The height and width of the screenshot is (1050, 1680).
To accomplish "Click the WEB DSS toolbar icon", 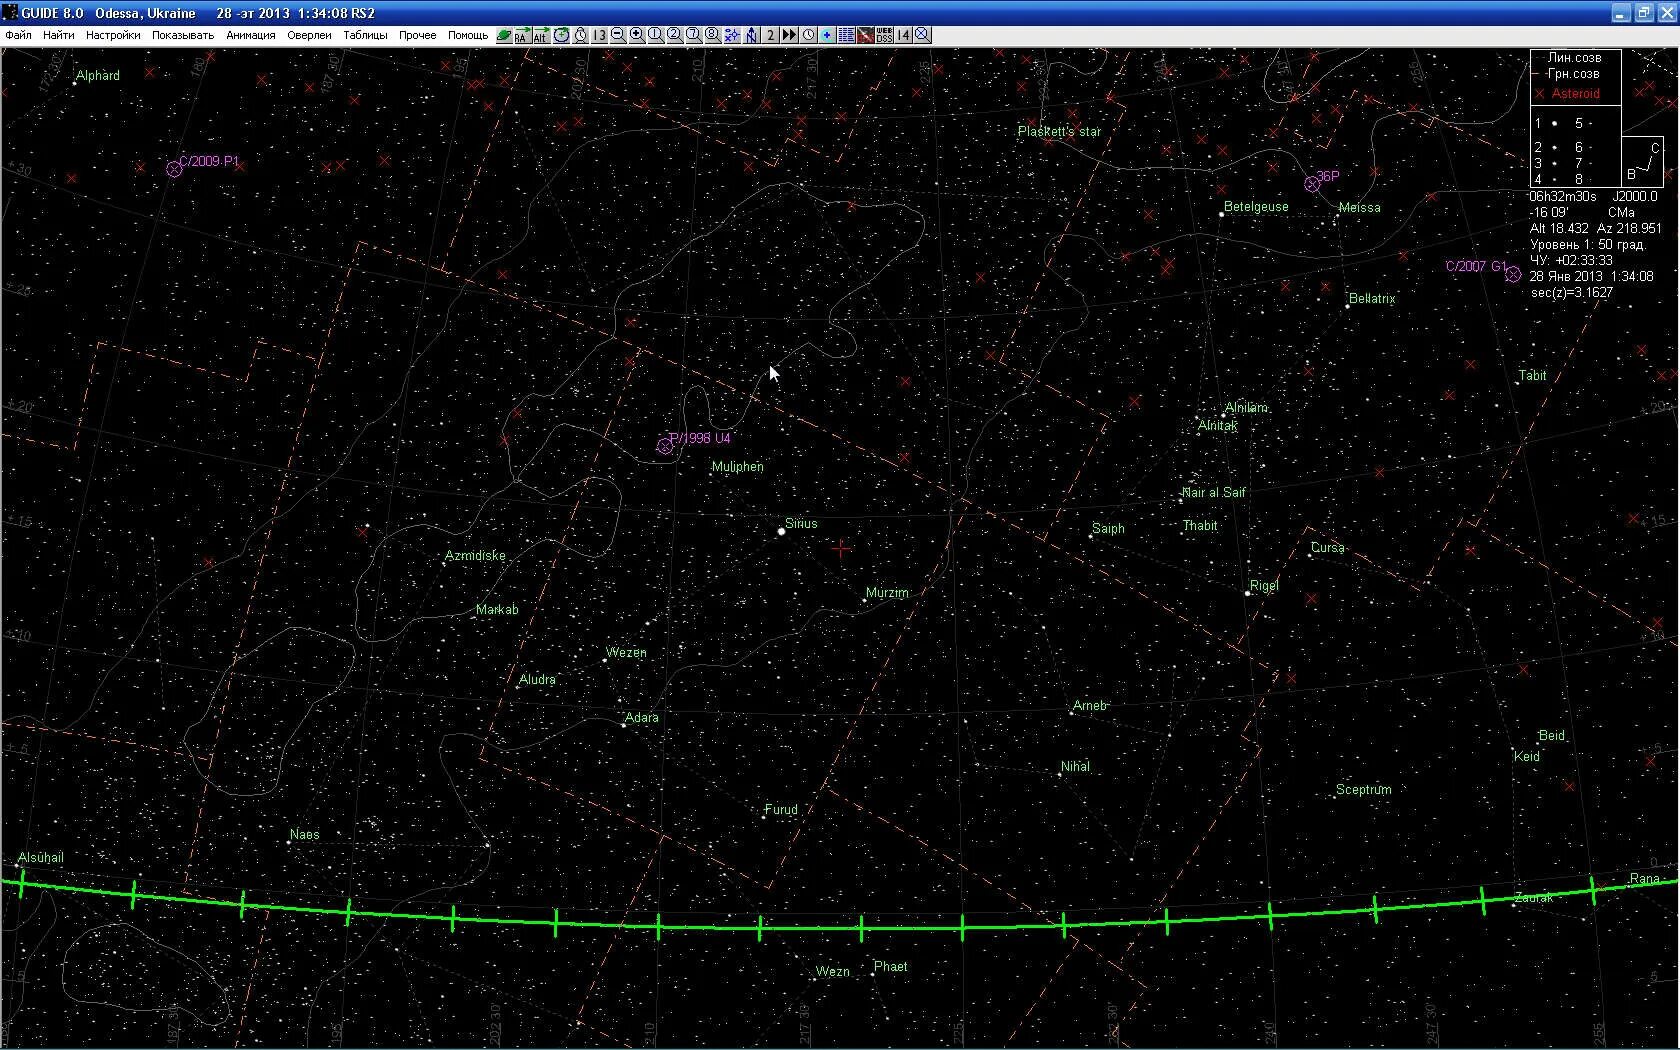I will pos(884,35).
